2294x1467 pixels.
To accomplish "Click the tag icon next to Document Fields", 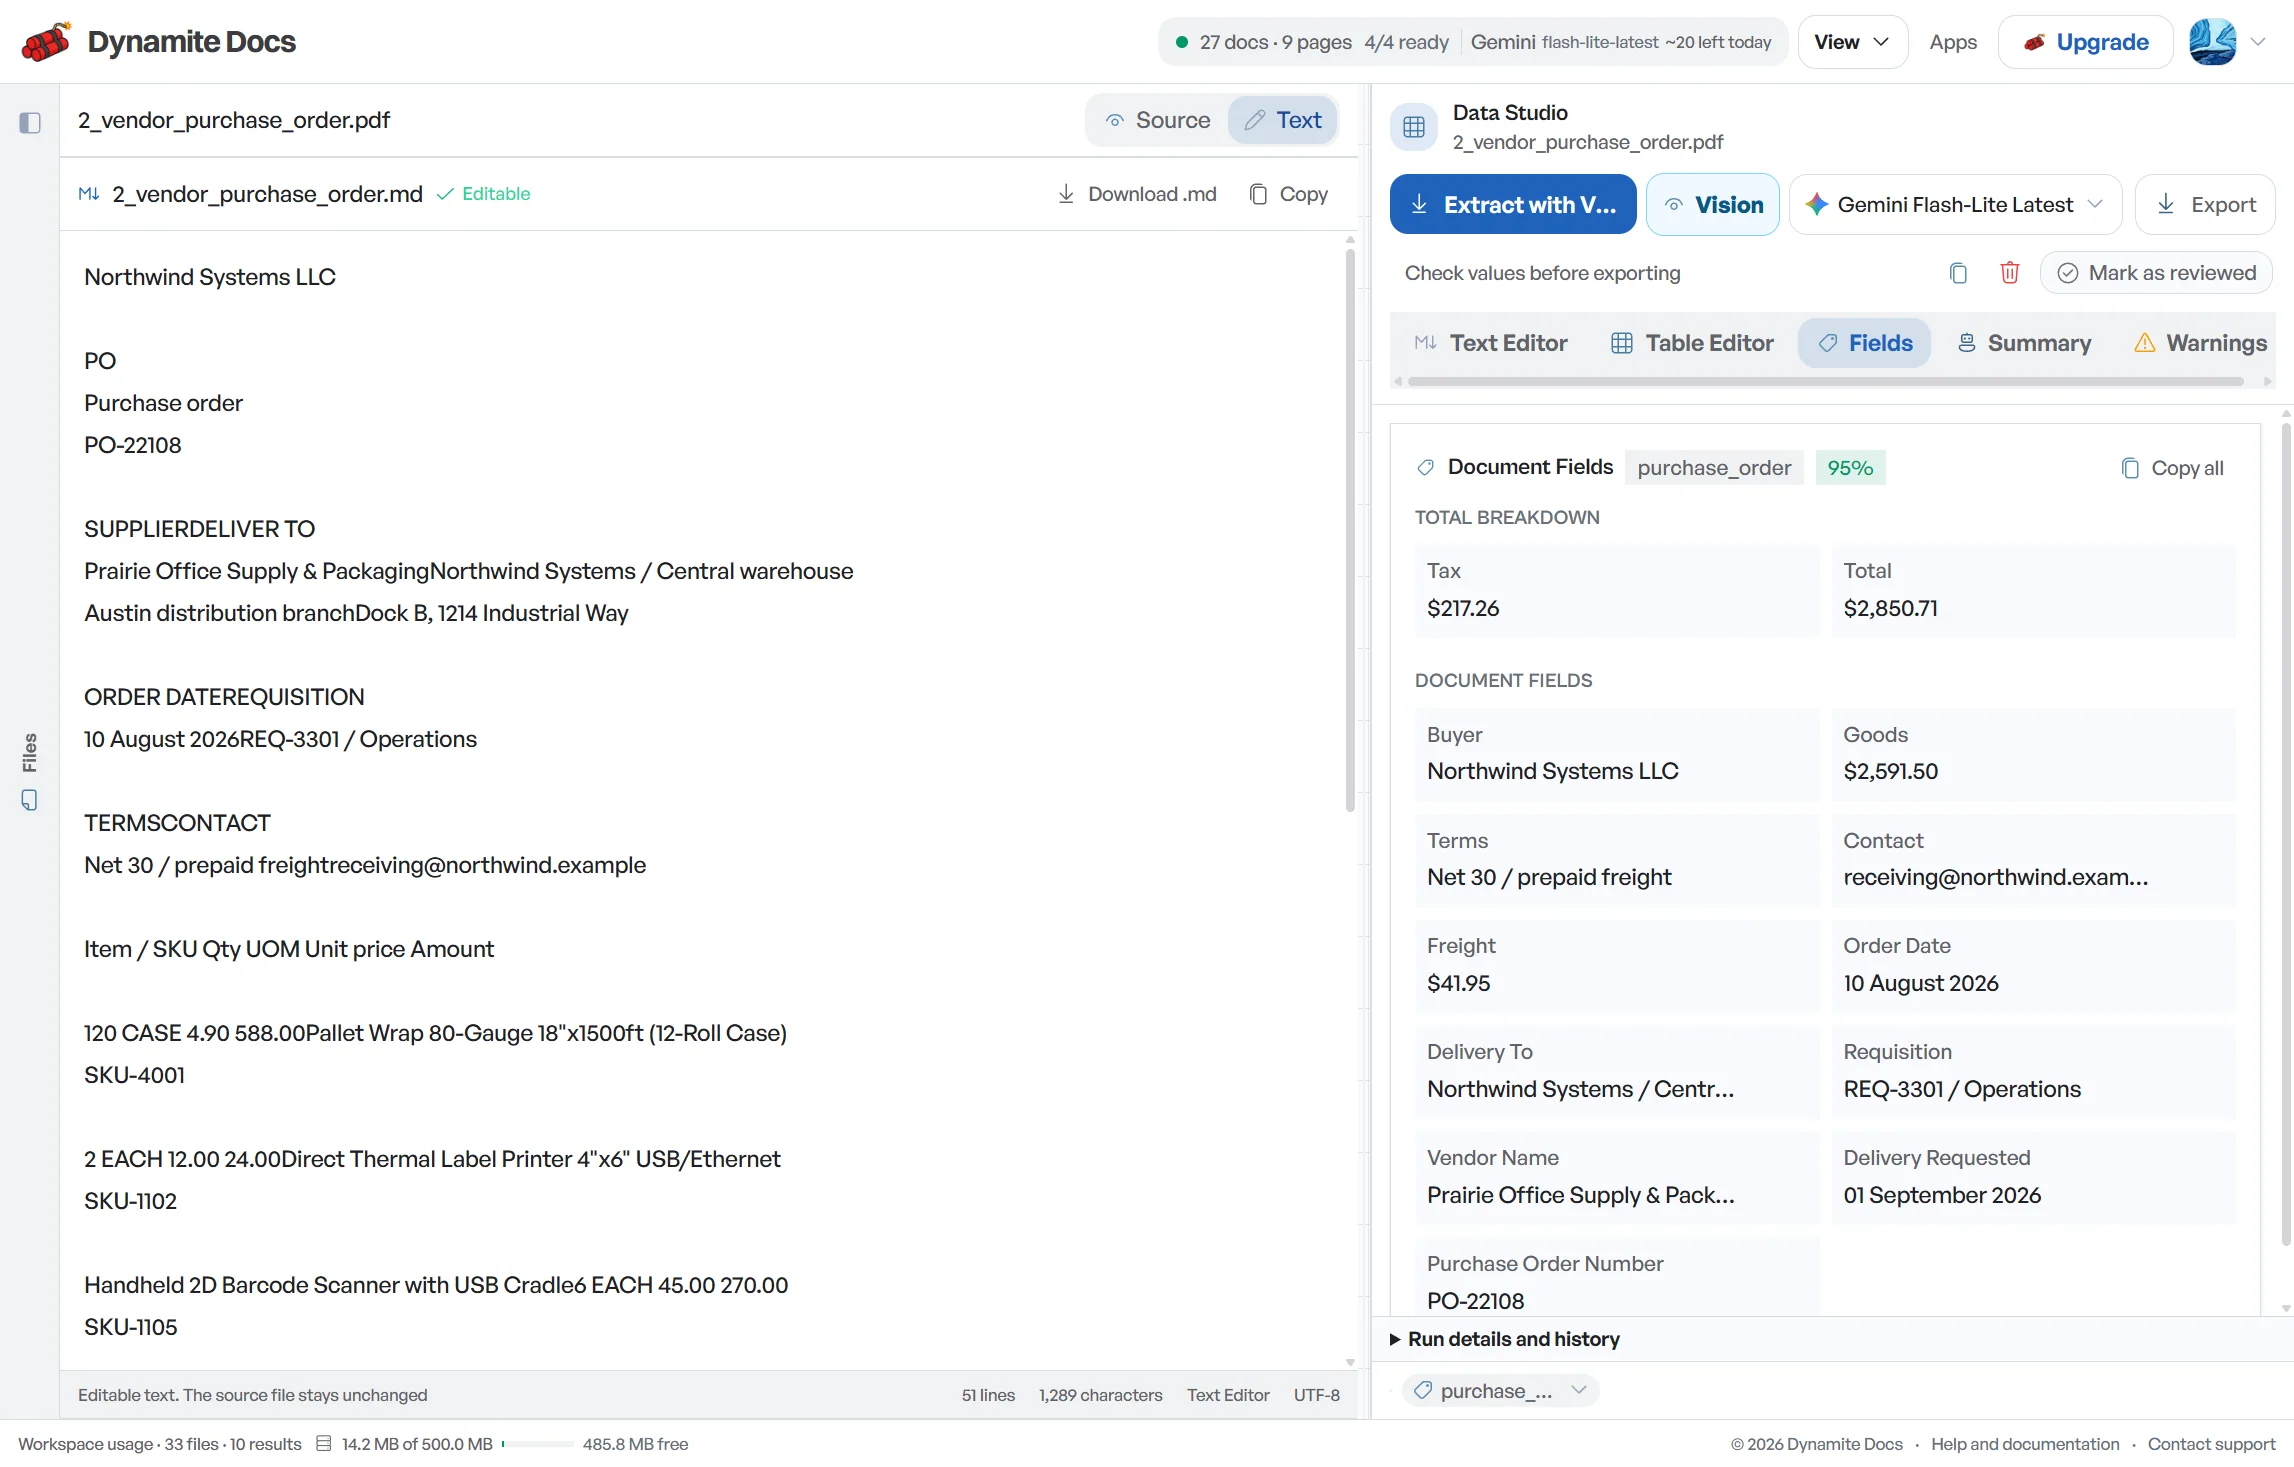I will [1426, 467].
